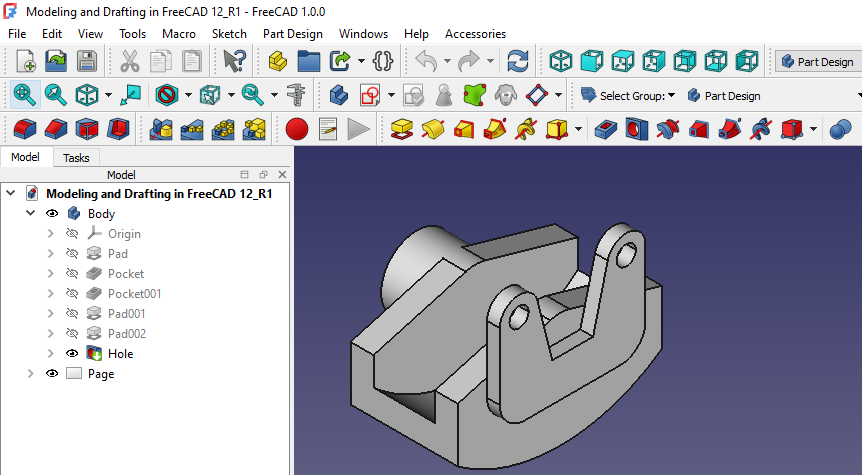Open the Sketch menu
Screen dimensions: 862x475
(x=229, y=34)
